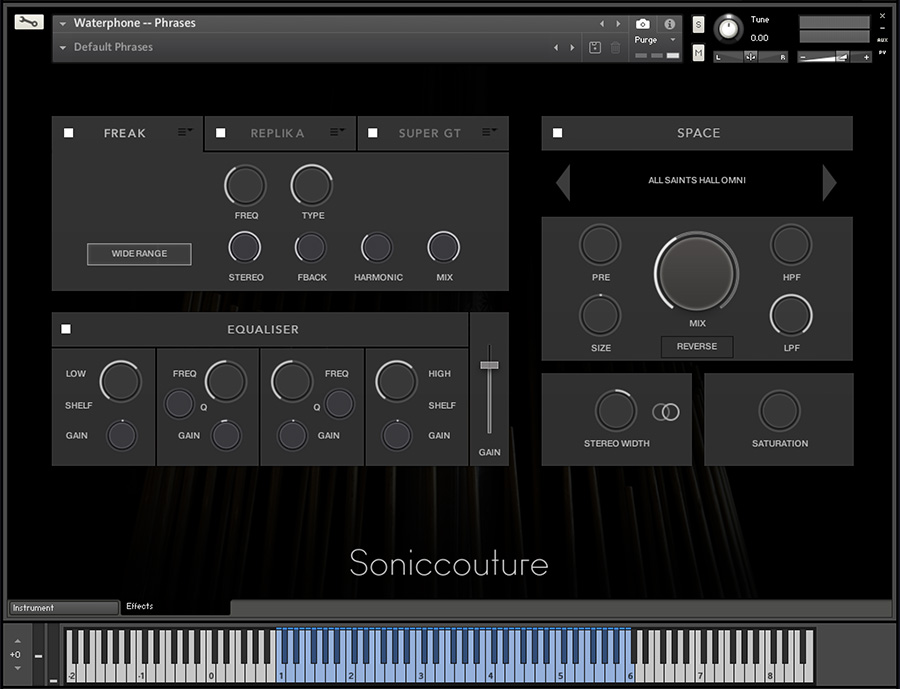Image resolution: width=900 pixels, height=689 pixels.
Task: Click octave shift down arrow on keyboard
Action: (x=17, y=668)
